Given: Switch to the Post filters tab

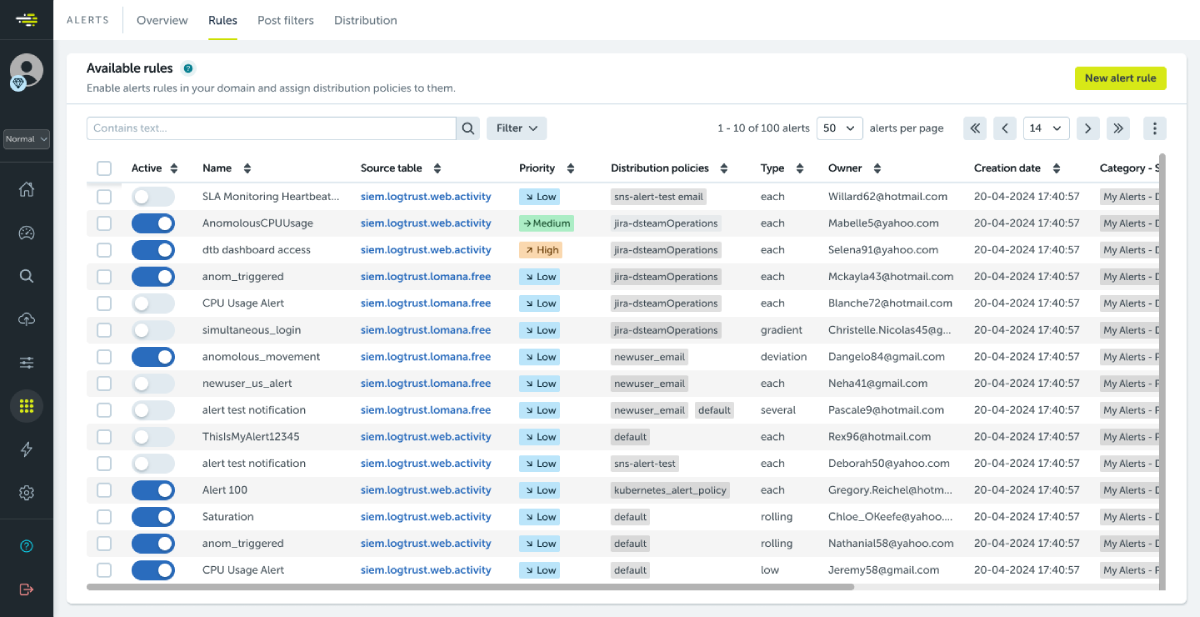Looking at the screenshot, I should (x=285, y=20).
